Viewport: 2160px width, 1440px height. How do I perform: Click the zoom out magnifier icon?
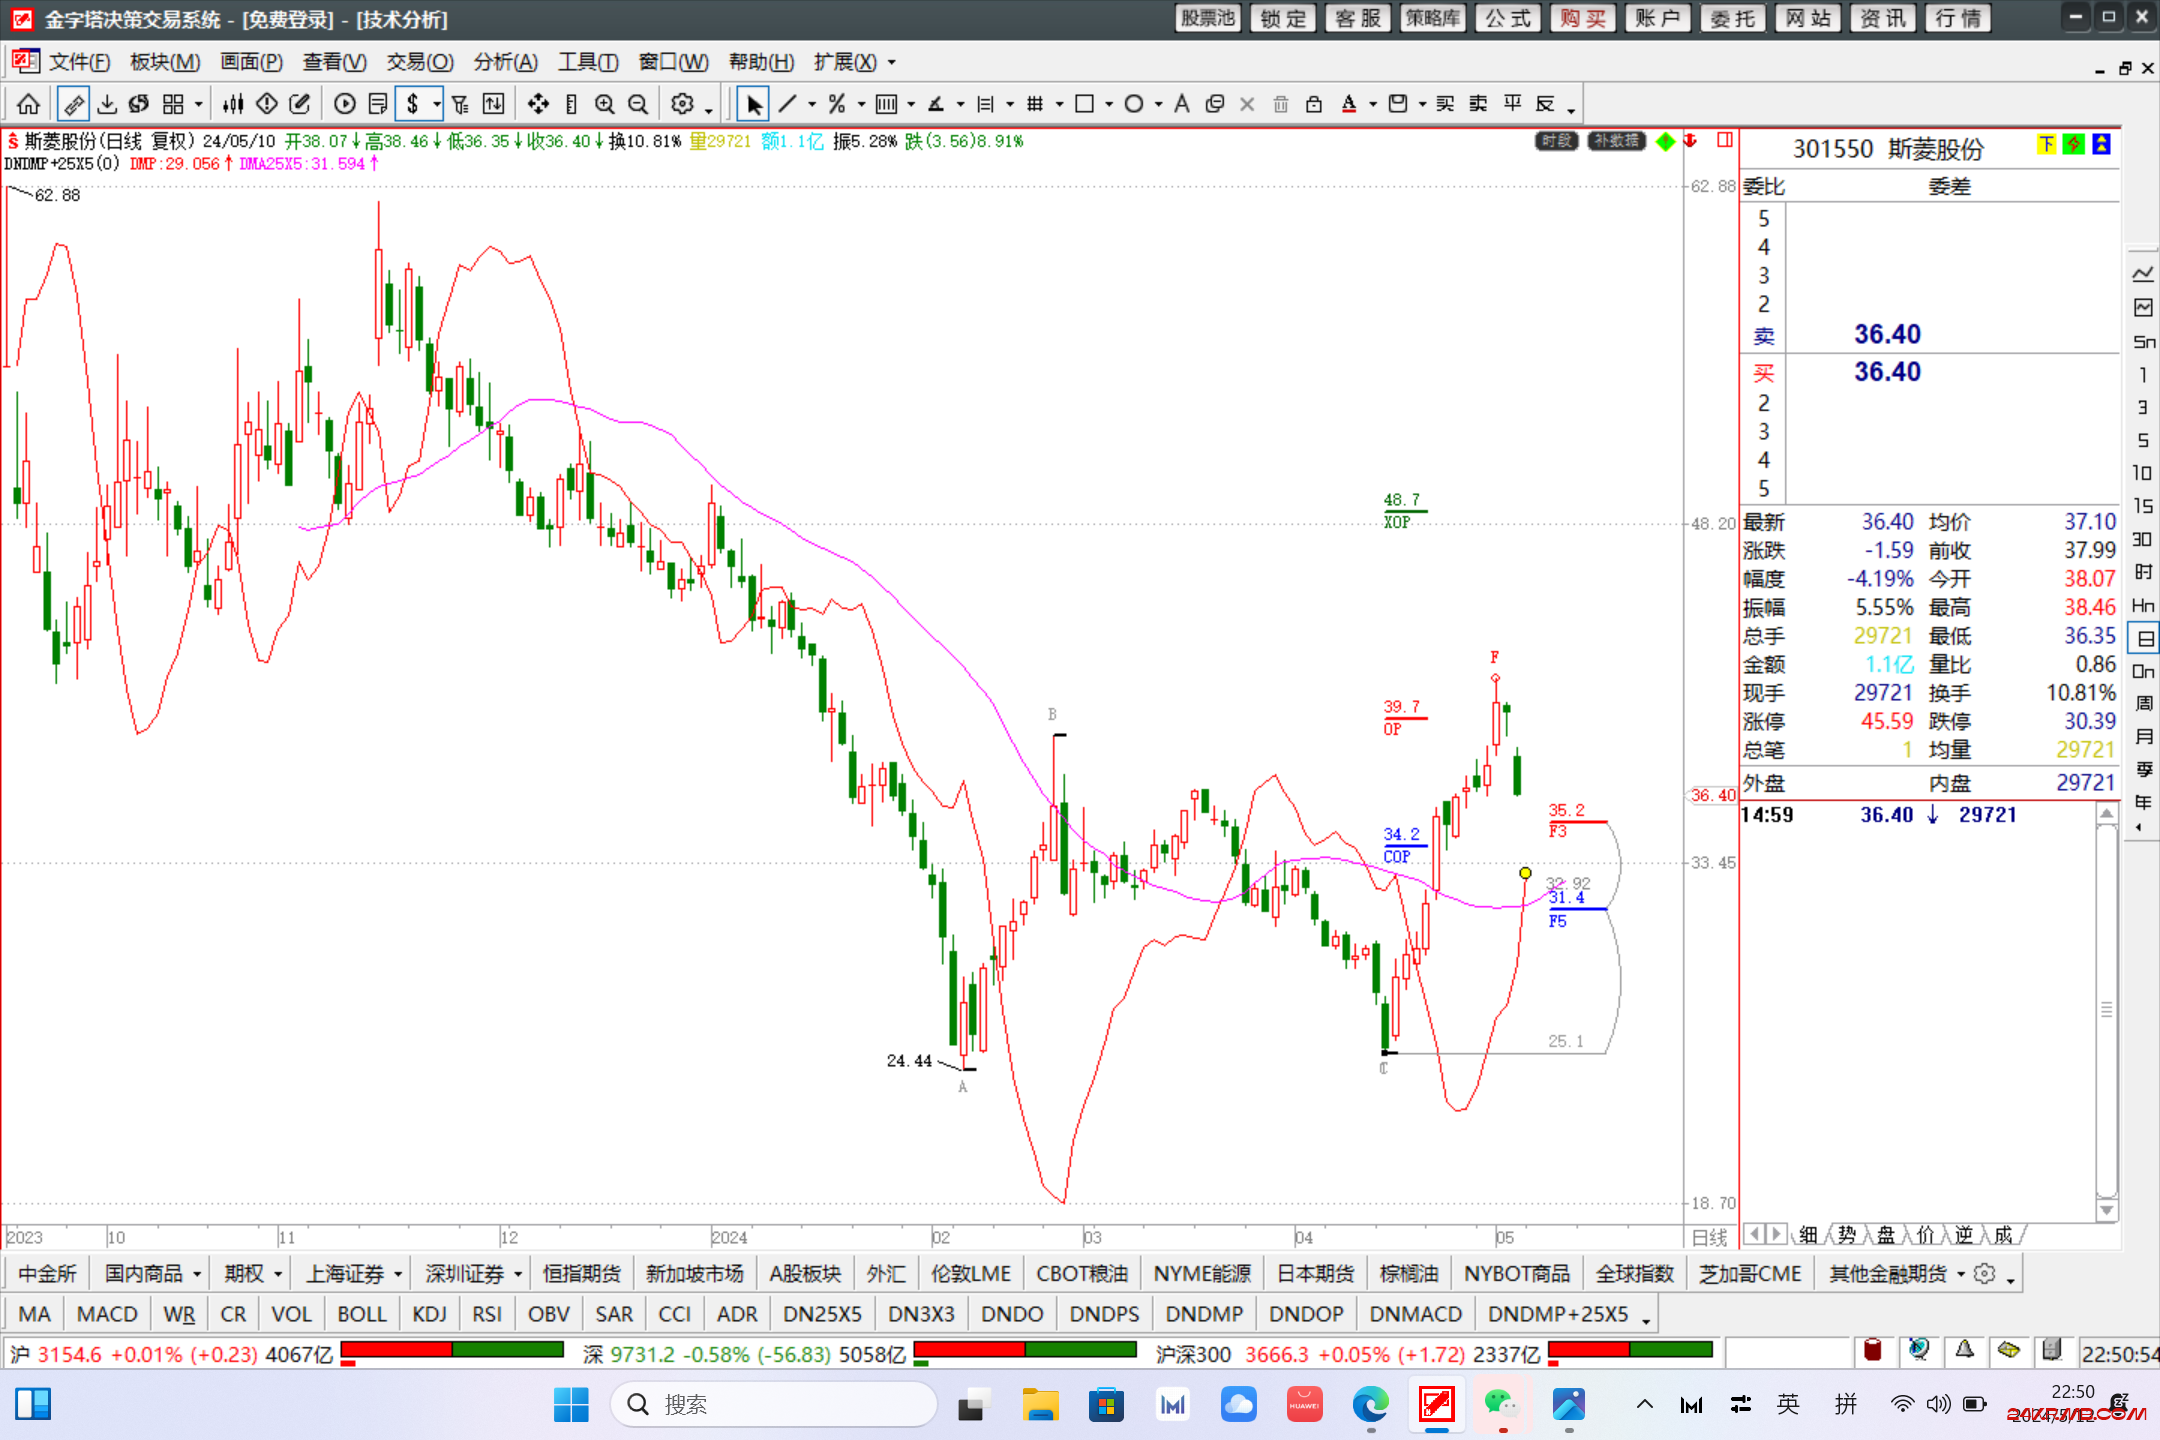click(x=638, y=104)
